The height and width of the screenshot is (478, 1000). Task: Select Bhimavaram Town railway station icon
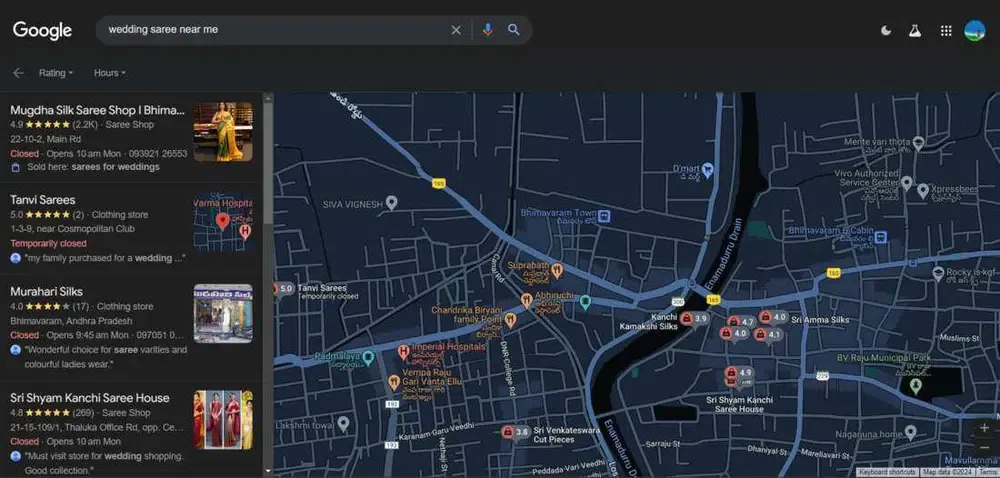604,216
